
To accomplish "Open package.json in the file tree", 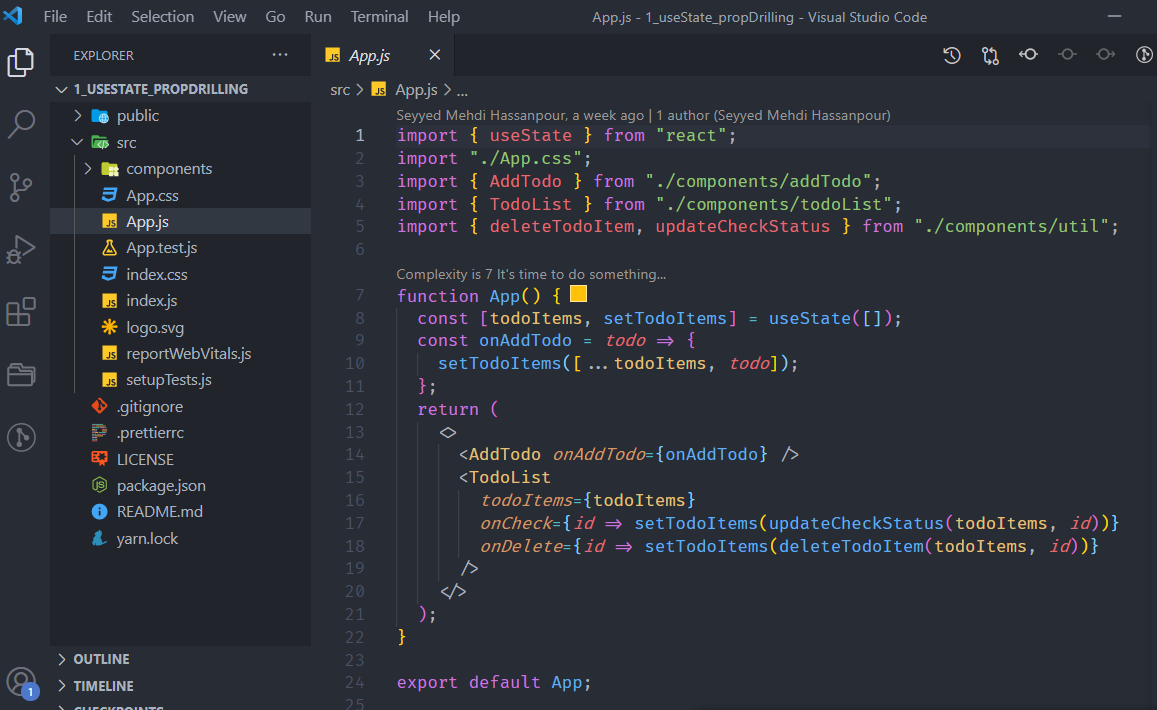I will 160,486.
